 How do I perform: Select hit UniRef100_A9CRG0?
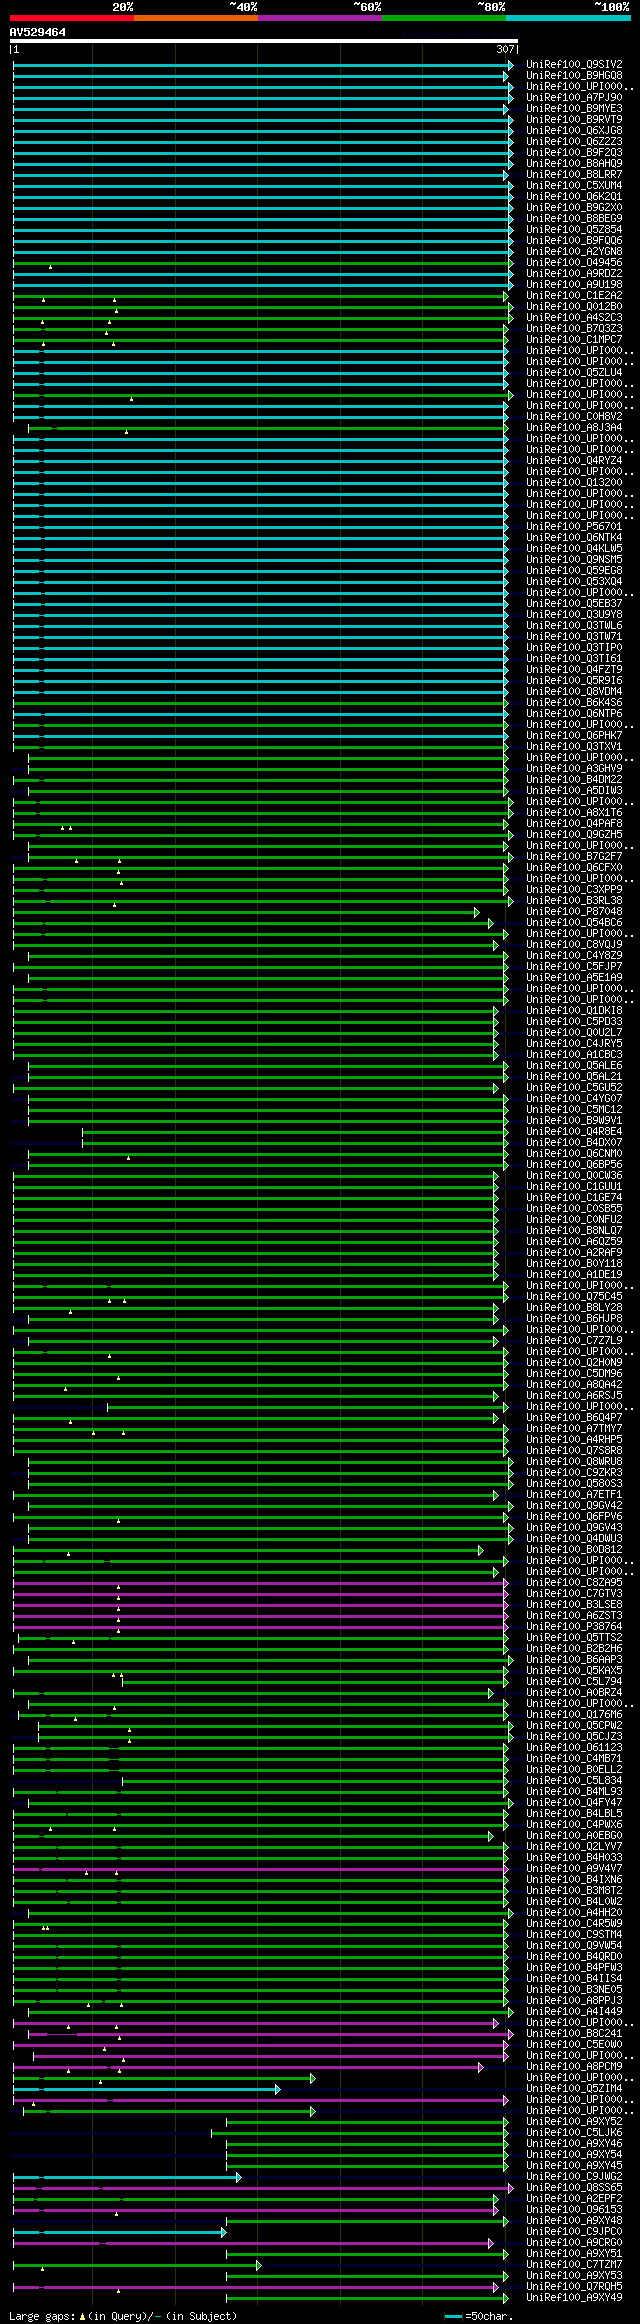(x=574, y=2243)
